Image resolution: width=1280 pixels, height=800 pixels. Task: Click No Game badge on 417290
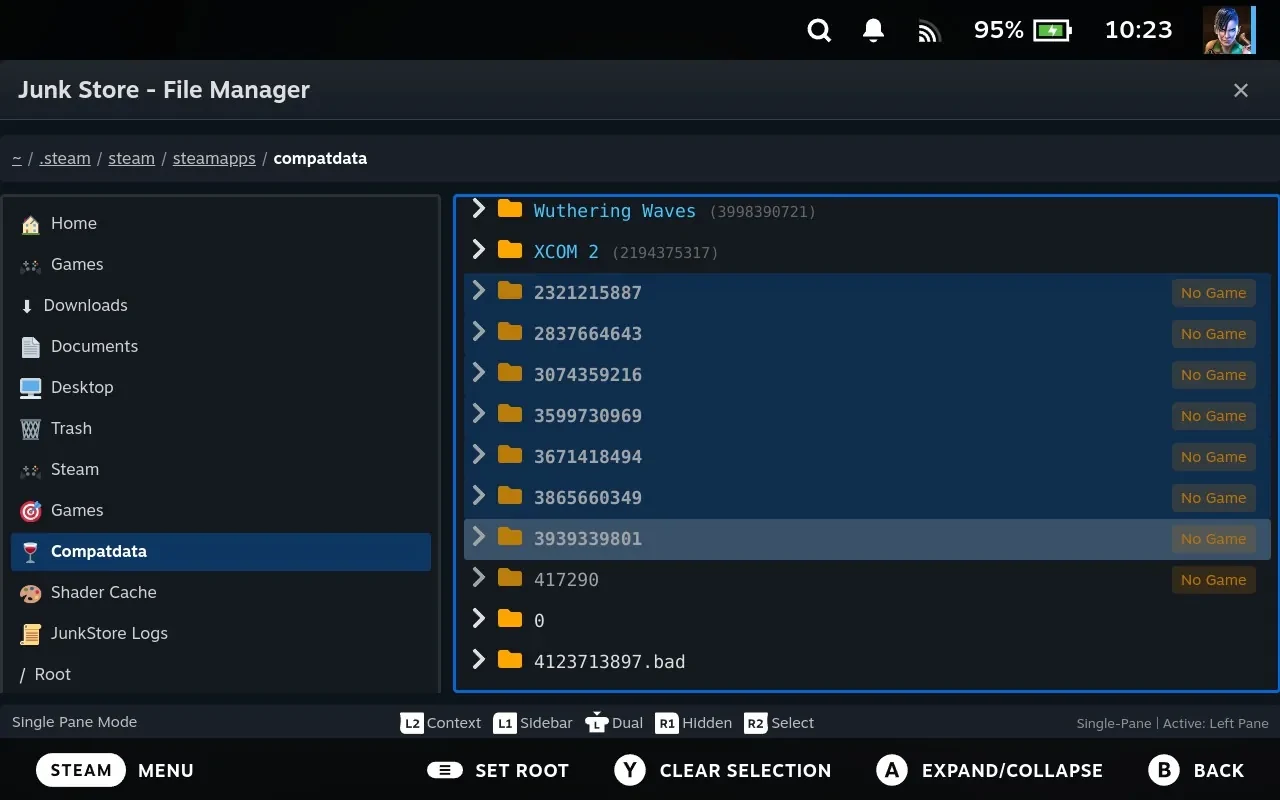(x=1213, y=580)
